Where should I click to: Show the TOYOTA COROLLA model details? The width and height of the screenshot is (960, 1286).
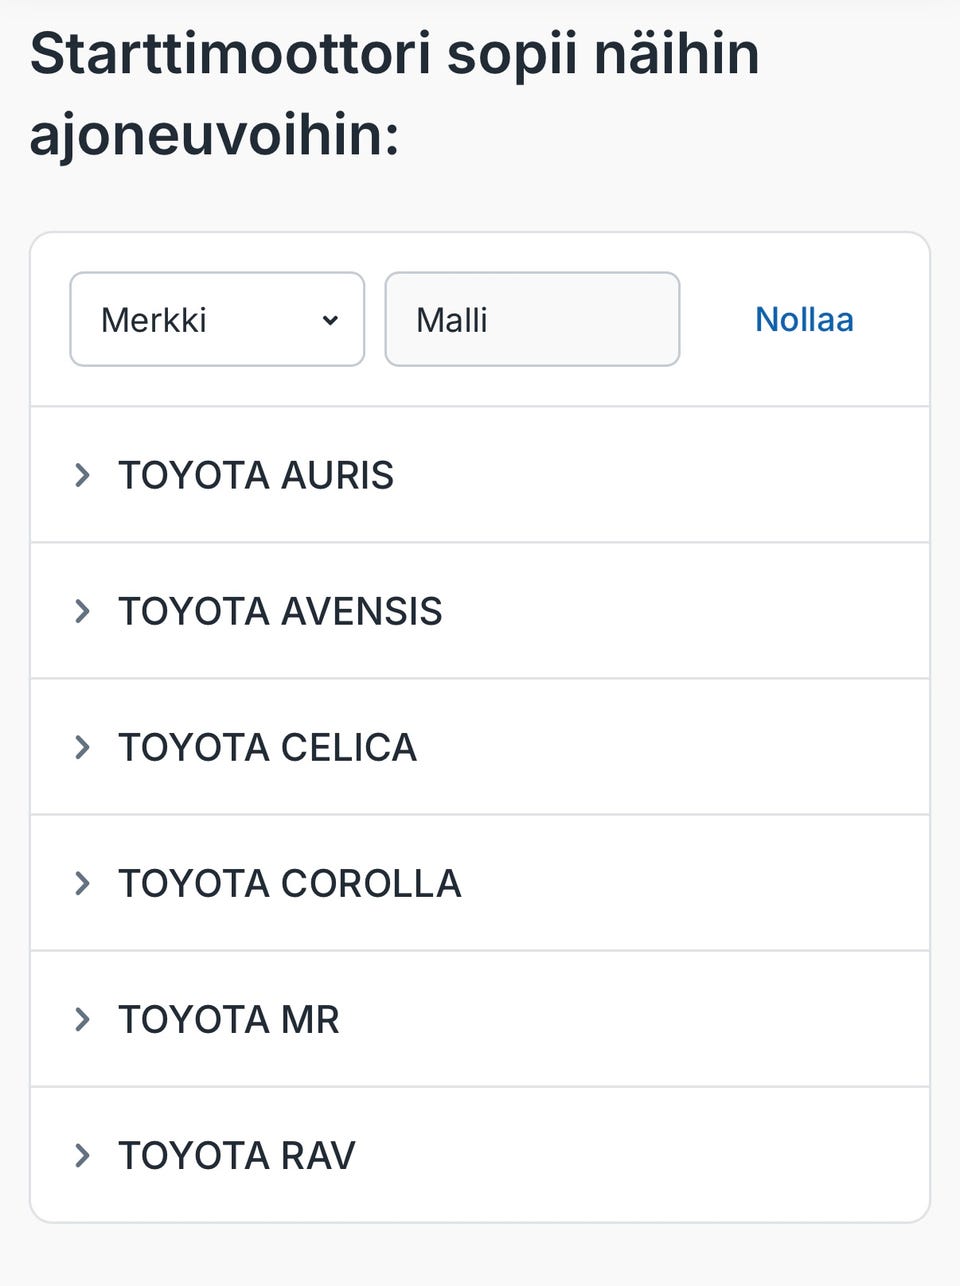(x=290, y=883)
